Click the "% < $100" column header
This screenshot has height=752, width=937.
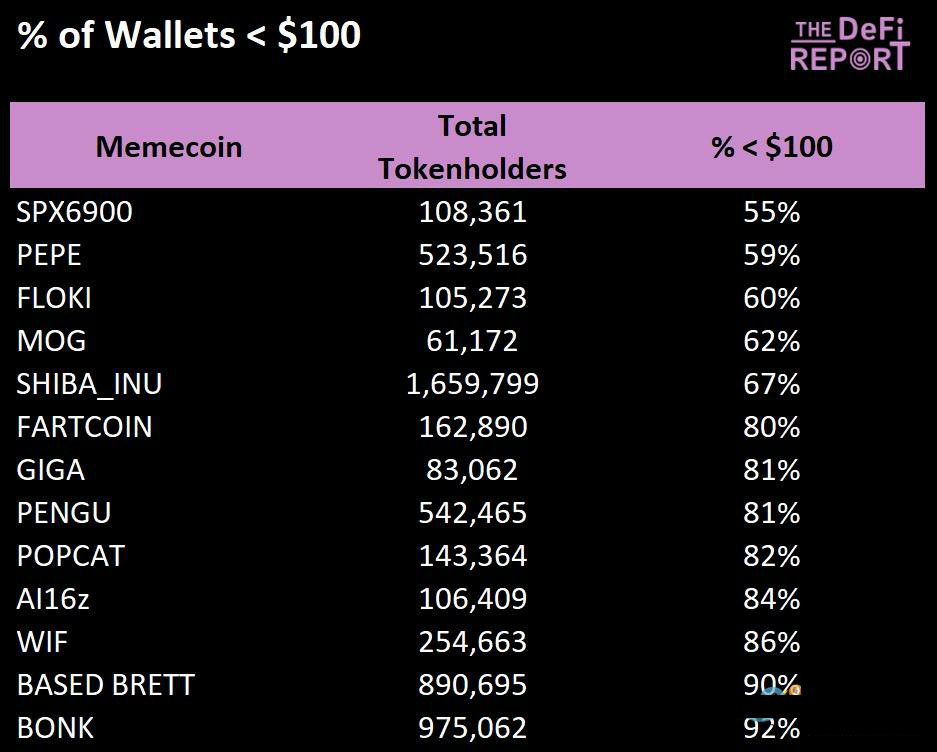click(x=771, y=147)
